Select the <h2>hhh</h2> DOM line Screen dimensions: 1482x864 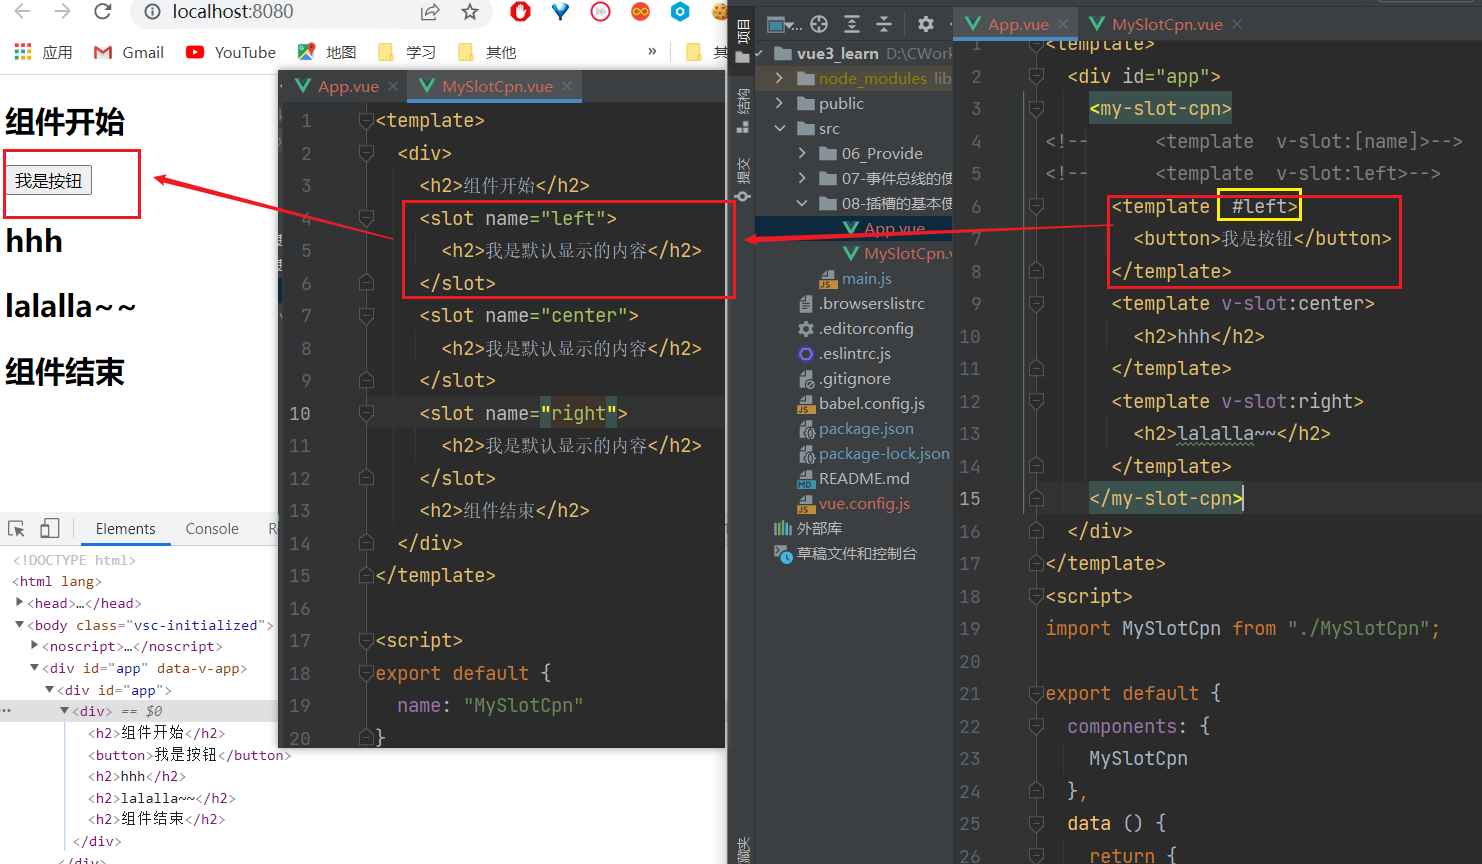click(x=137, y=776)
